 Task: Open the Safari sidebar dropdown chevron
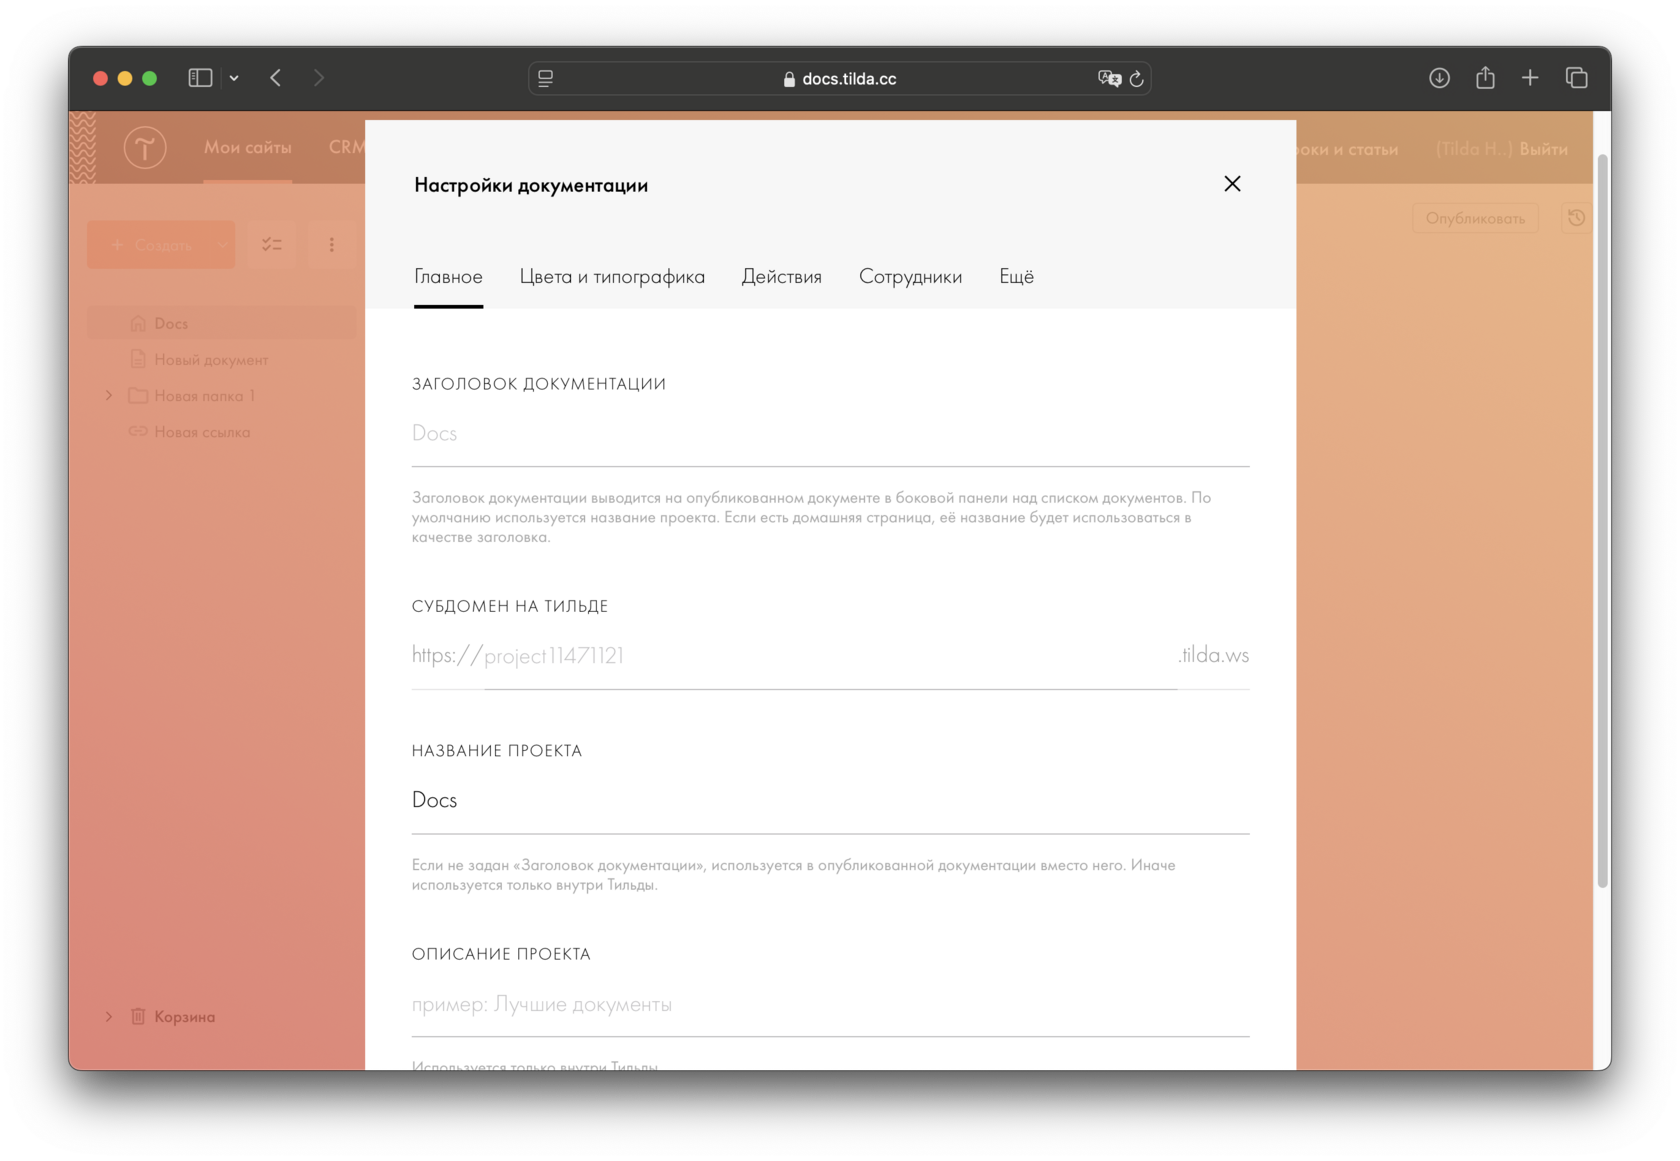click(234, 78)
